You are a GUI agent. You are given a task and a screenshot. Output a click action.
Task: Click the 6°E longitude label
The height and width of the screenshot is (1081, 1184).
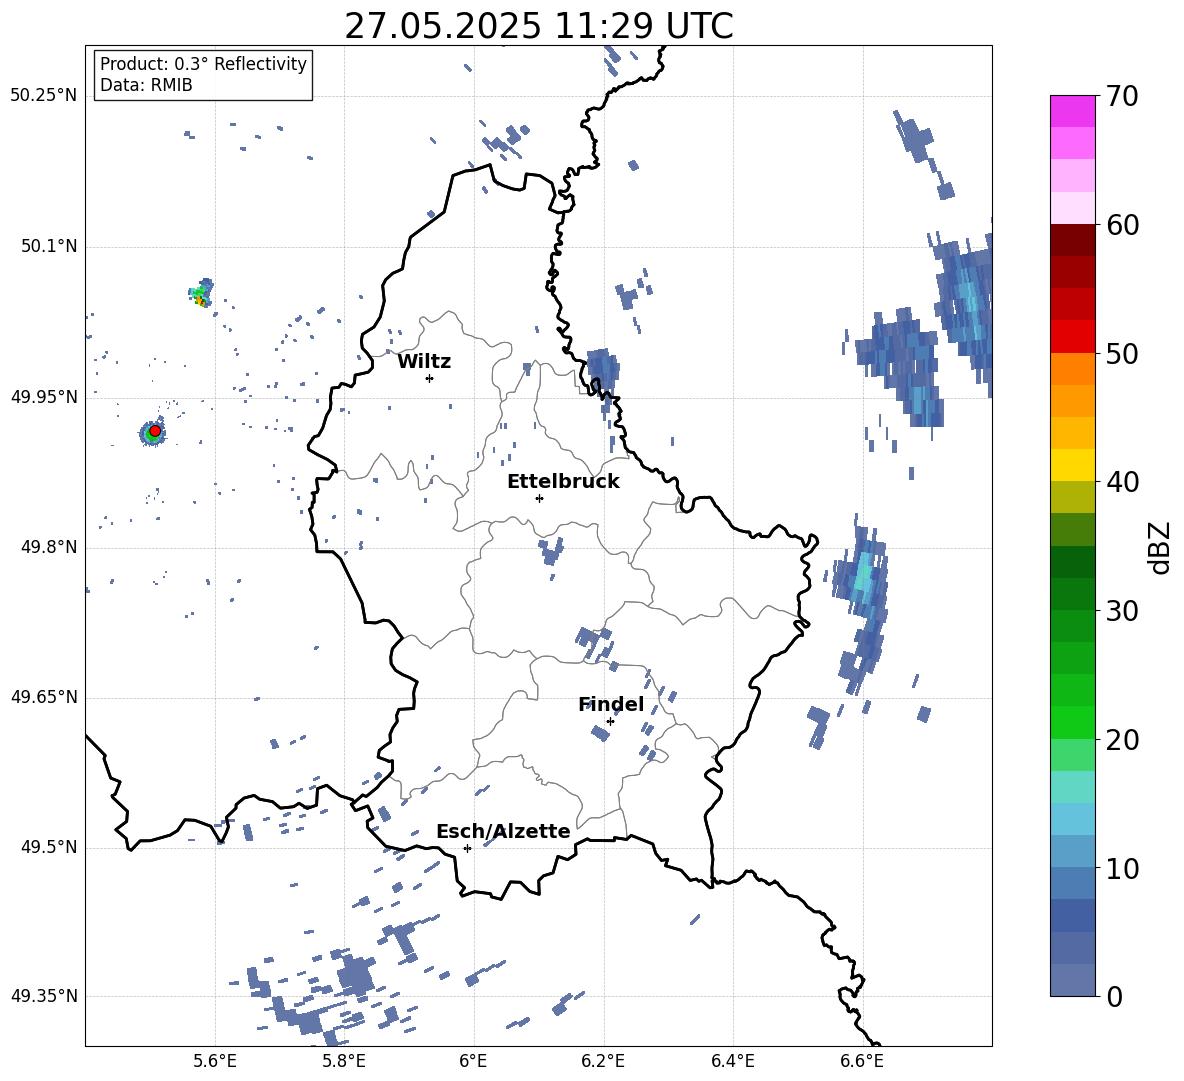coord(473,1061)
